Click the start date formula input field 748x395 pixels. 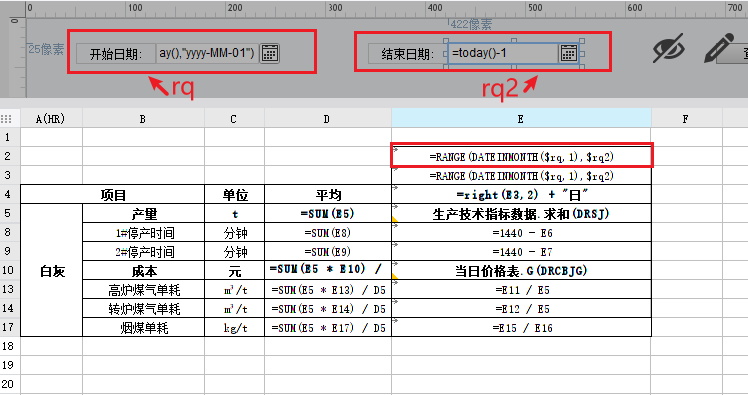(x=207, y=53)
